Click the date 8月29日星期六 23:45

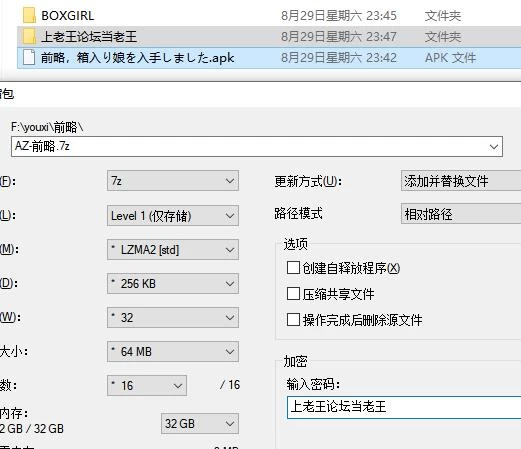[339, 16]
